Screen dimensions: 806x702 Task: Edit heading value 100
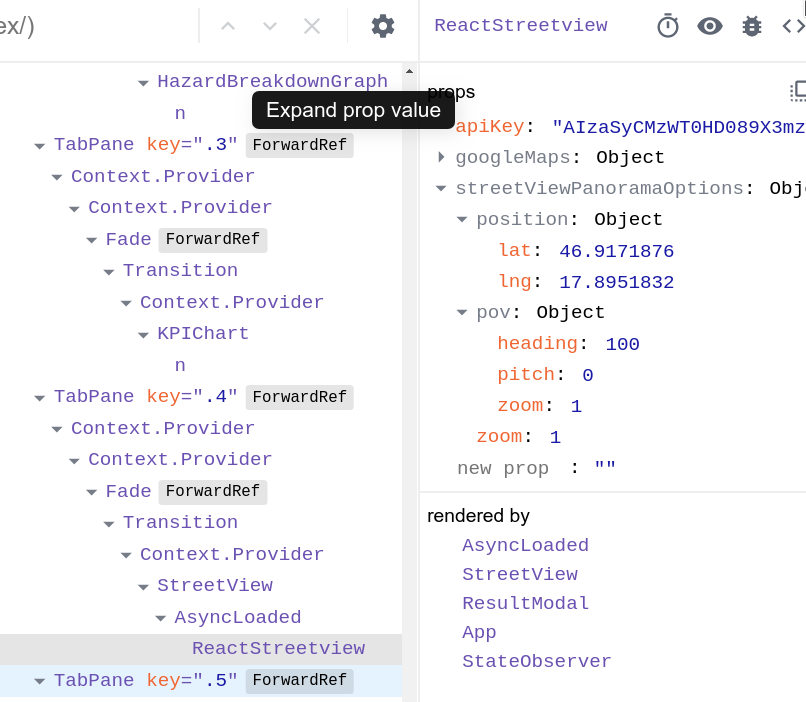622,344
